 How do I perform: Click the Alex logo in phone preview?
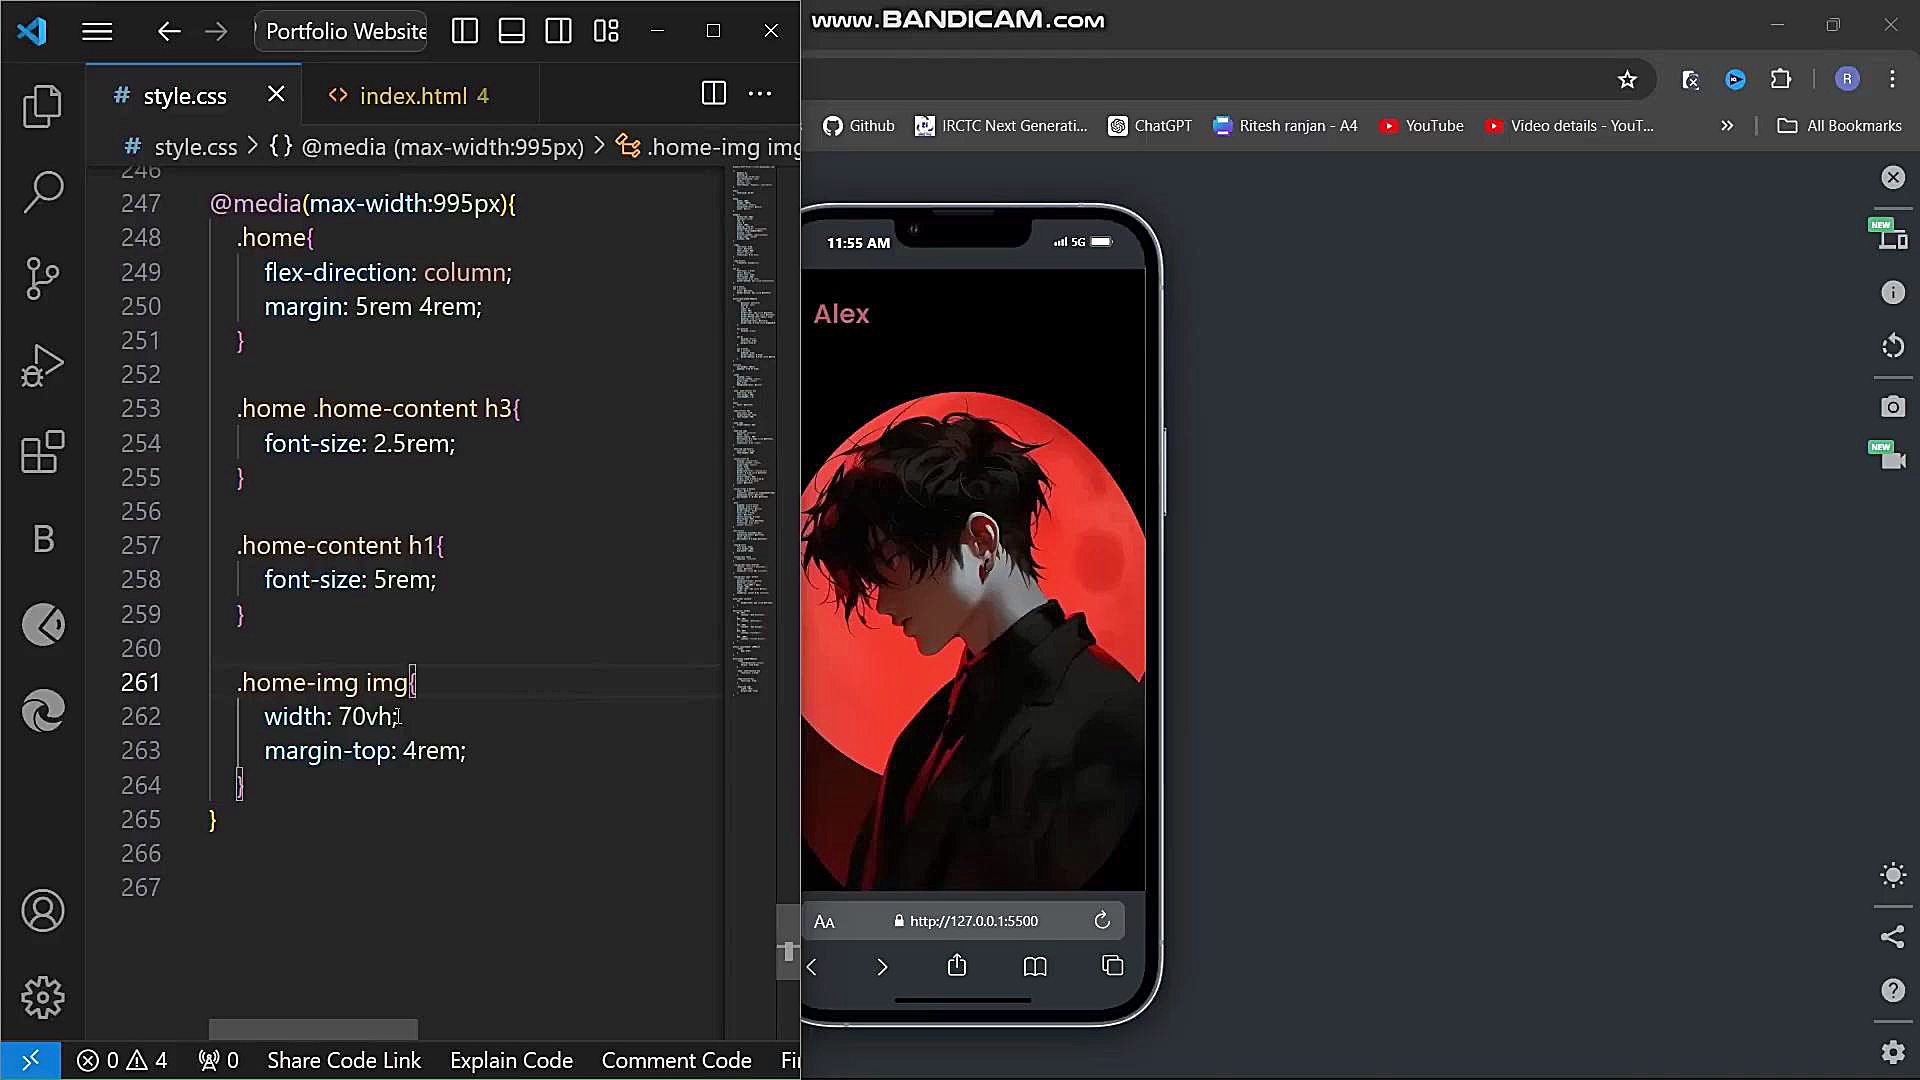point(841,314)
